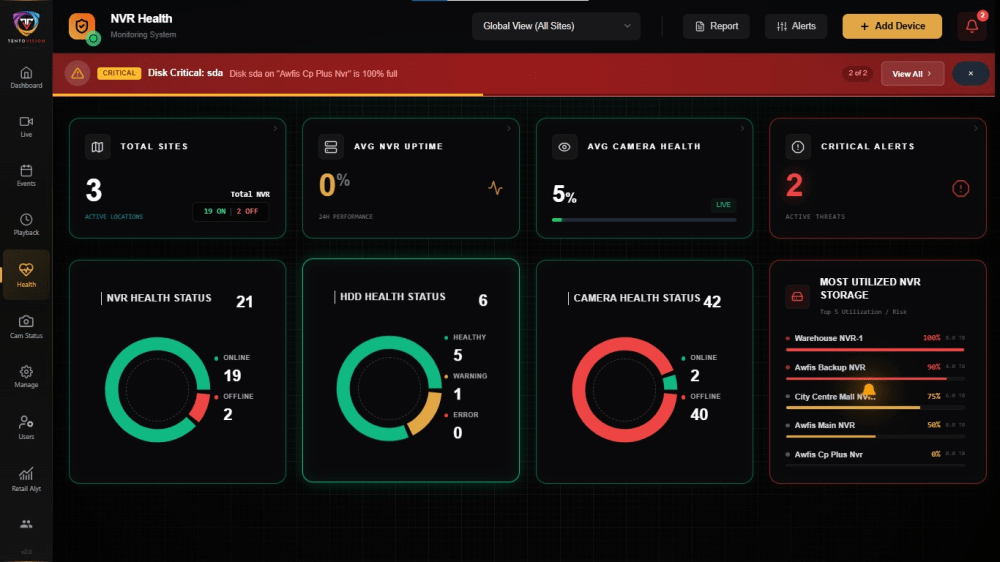Click the ONLINE 2 legend in Camera Health
Screen dimensions: 1000x562
[x=699, y=368]
